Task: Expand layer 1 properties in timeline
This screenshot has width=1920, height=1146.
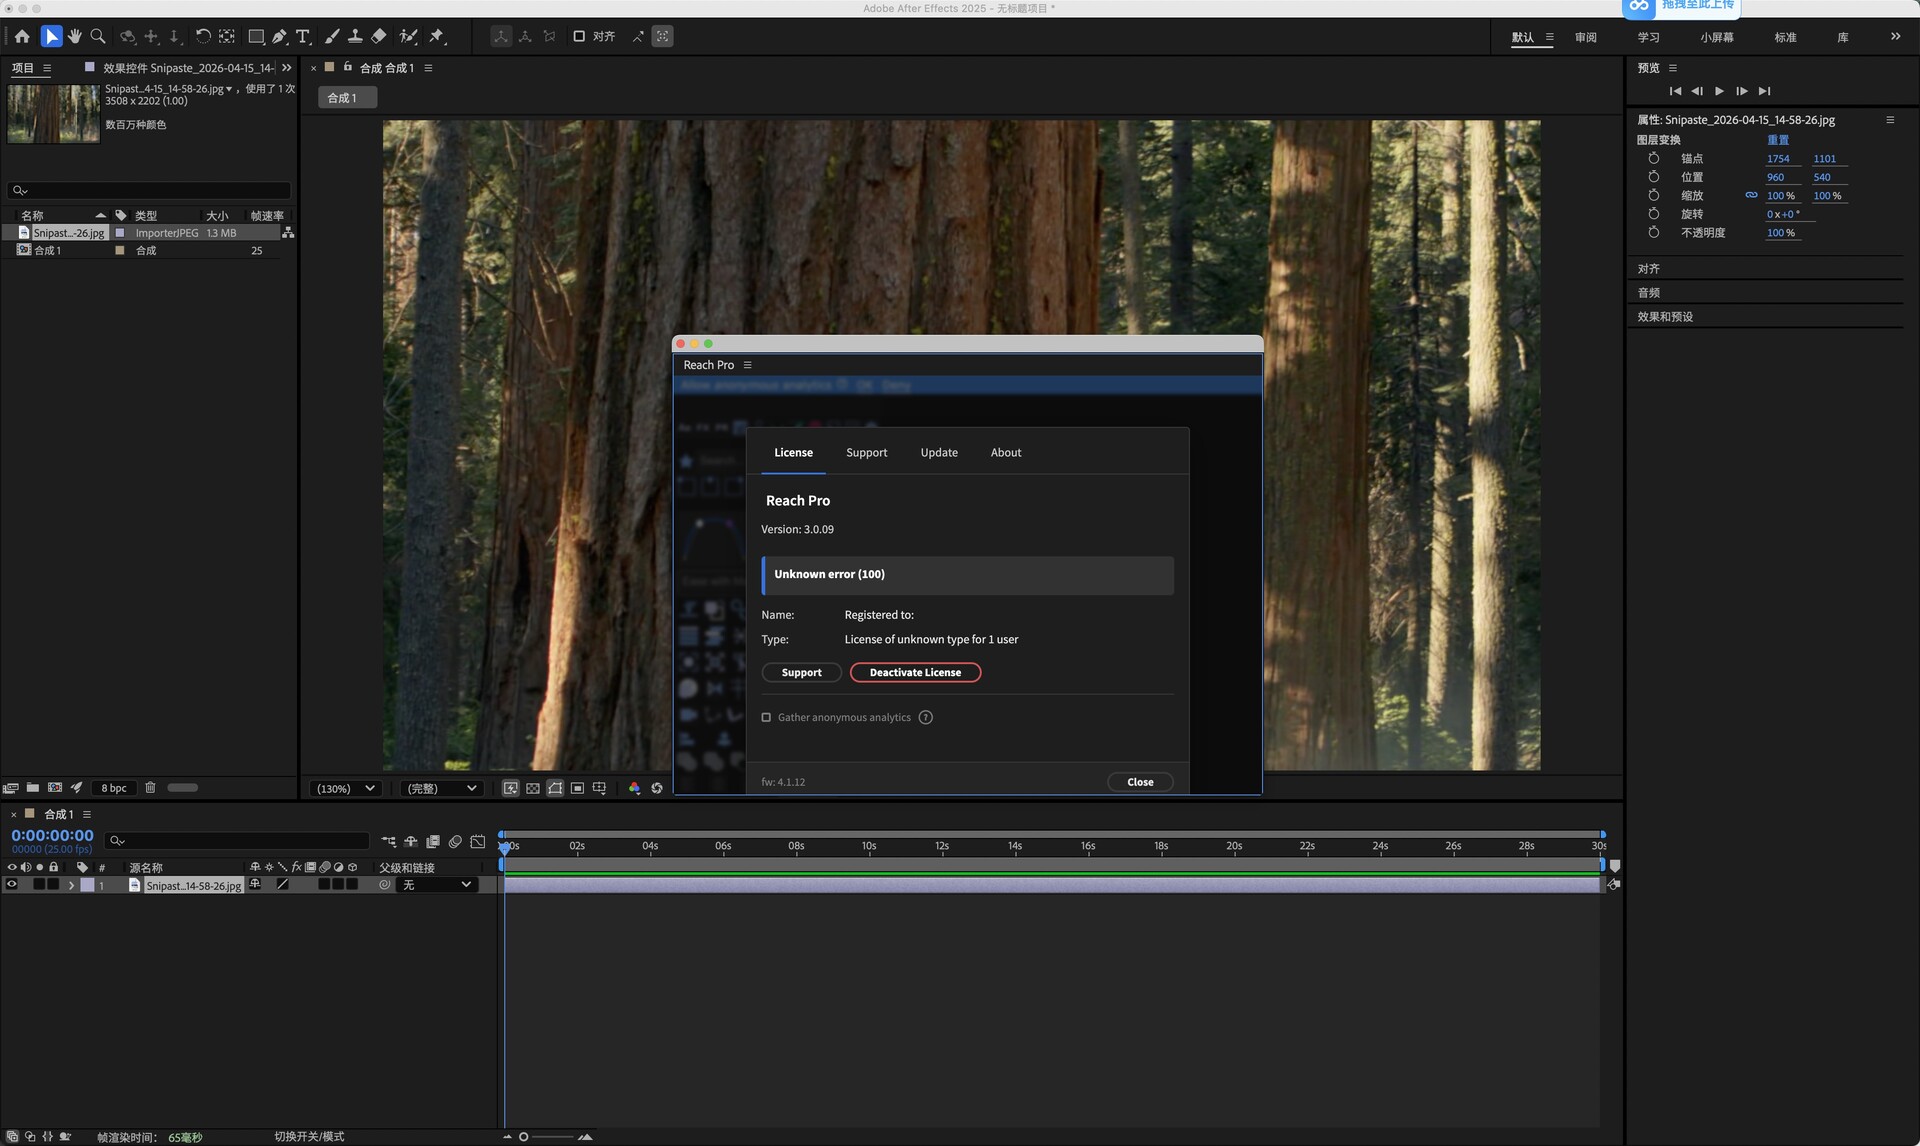Action: (71, 885)
